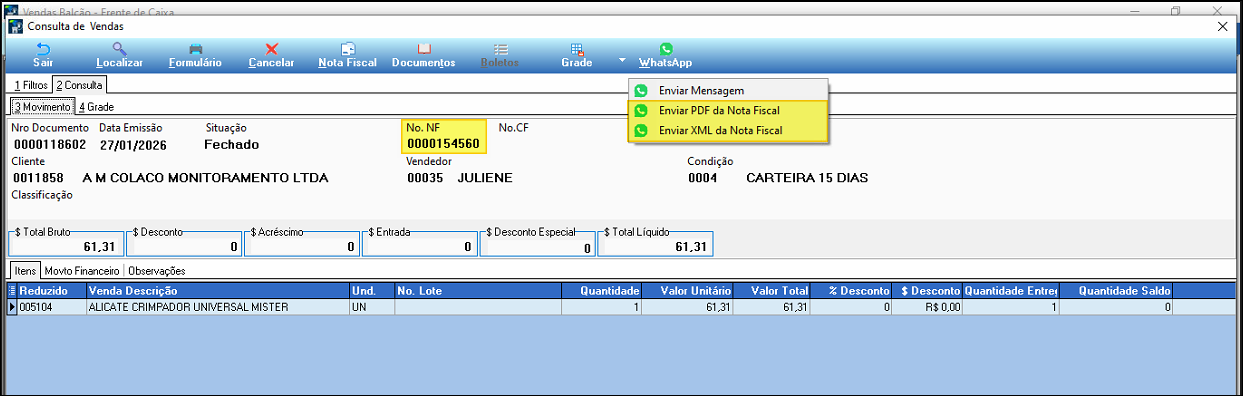The image size is (1243, 396).
Task: Click emission date 27/01/2026
Action: coord(133,145)
